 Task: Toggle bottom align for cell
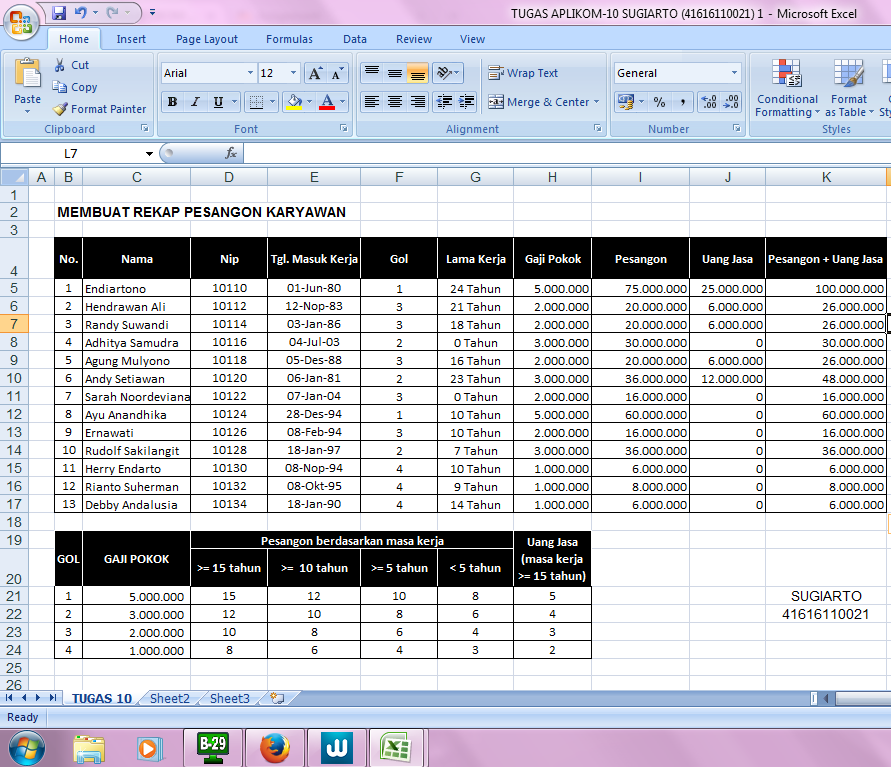418,73
